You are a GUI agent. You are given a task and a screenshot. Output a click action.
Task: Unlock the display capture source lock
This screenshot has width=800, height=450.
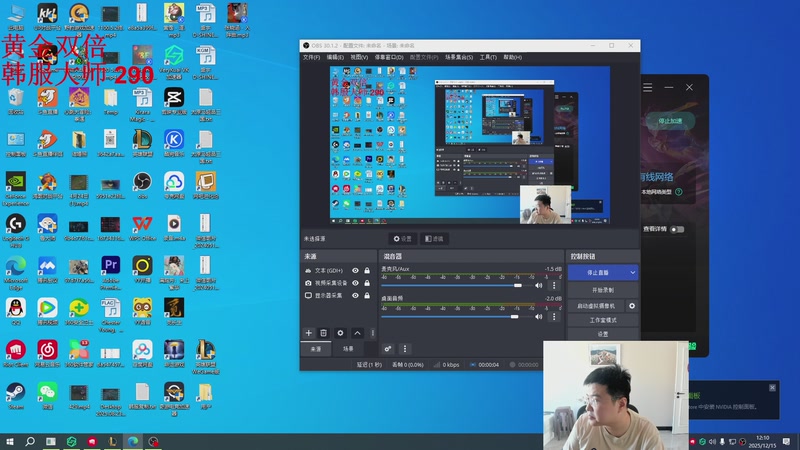pos(367,295)
